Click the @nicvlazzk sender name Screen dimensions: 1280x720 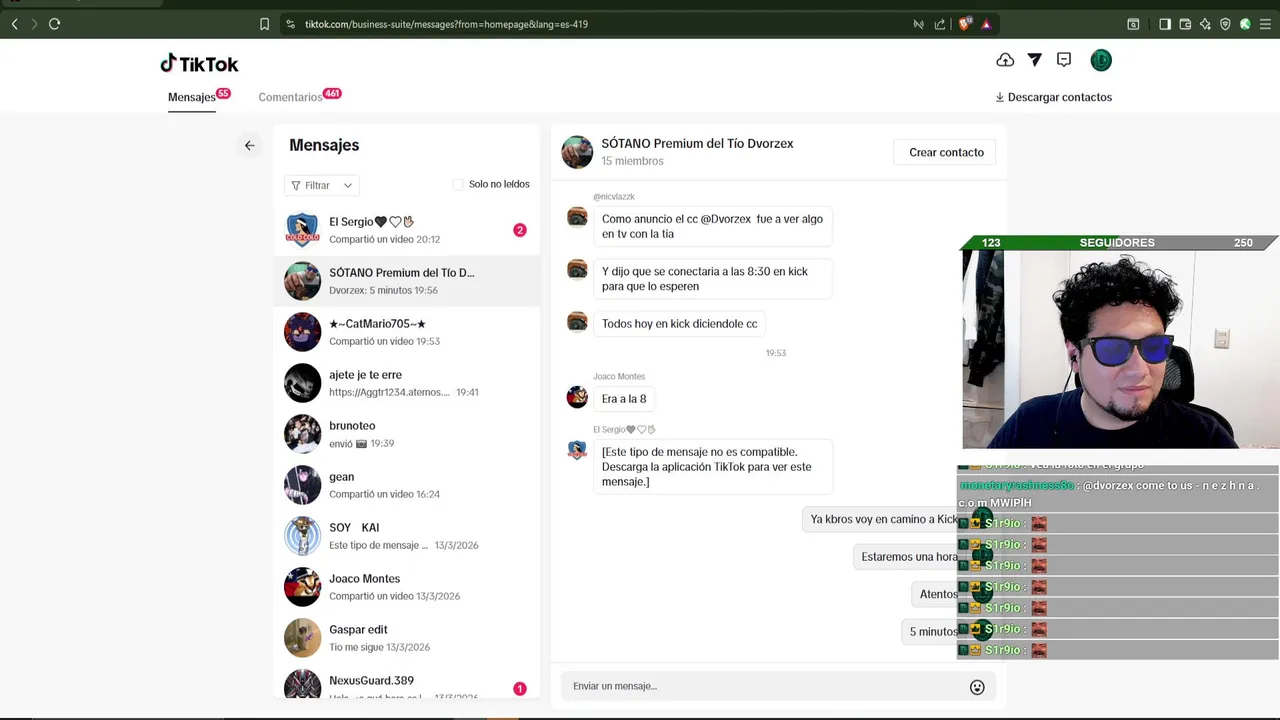click(x=614, y=197)
